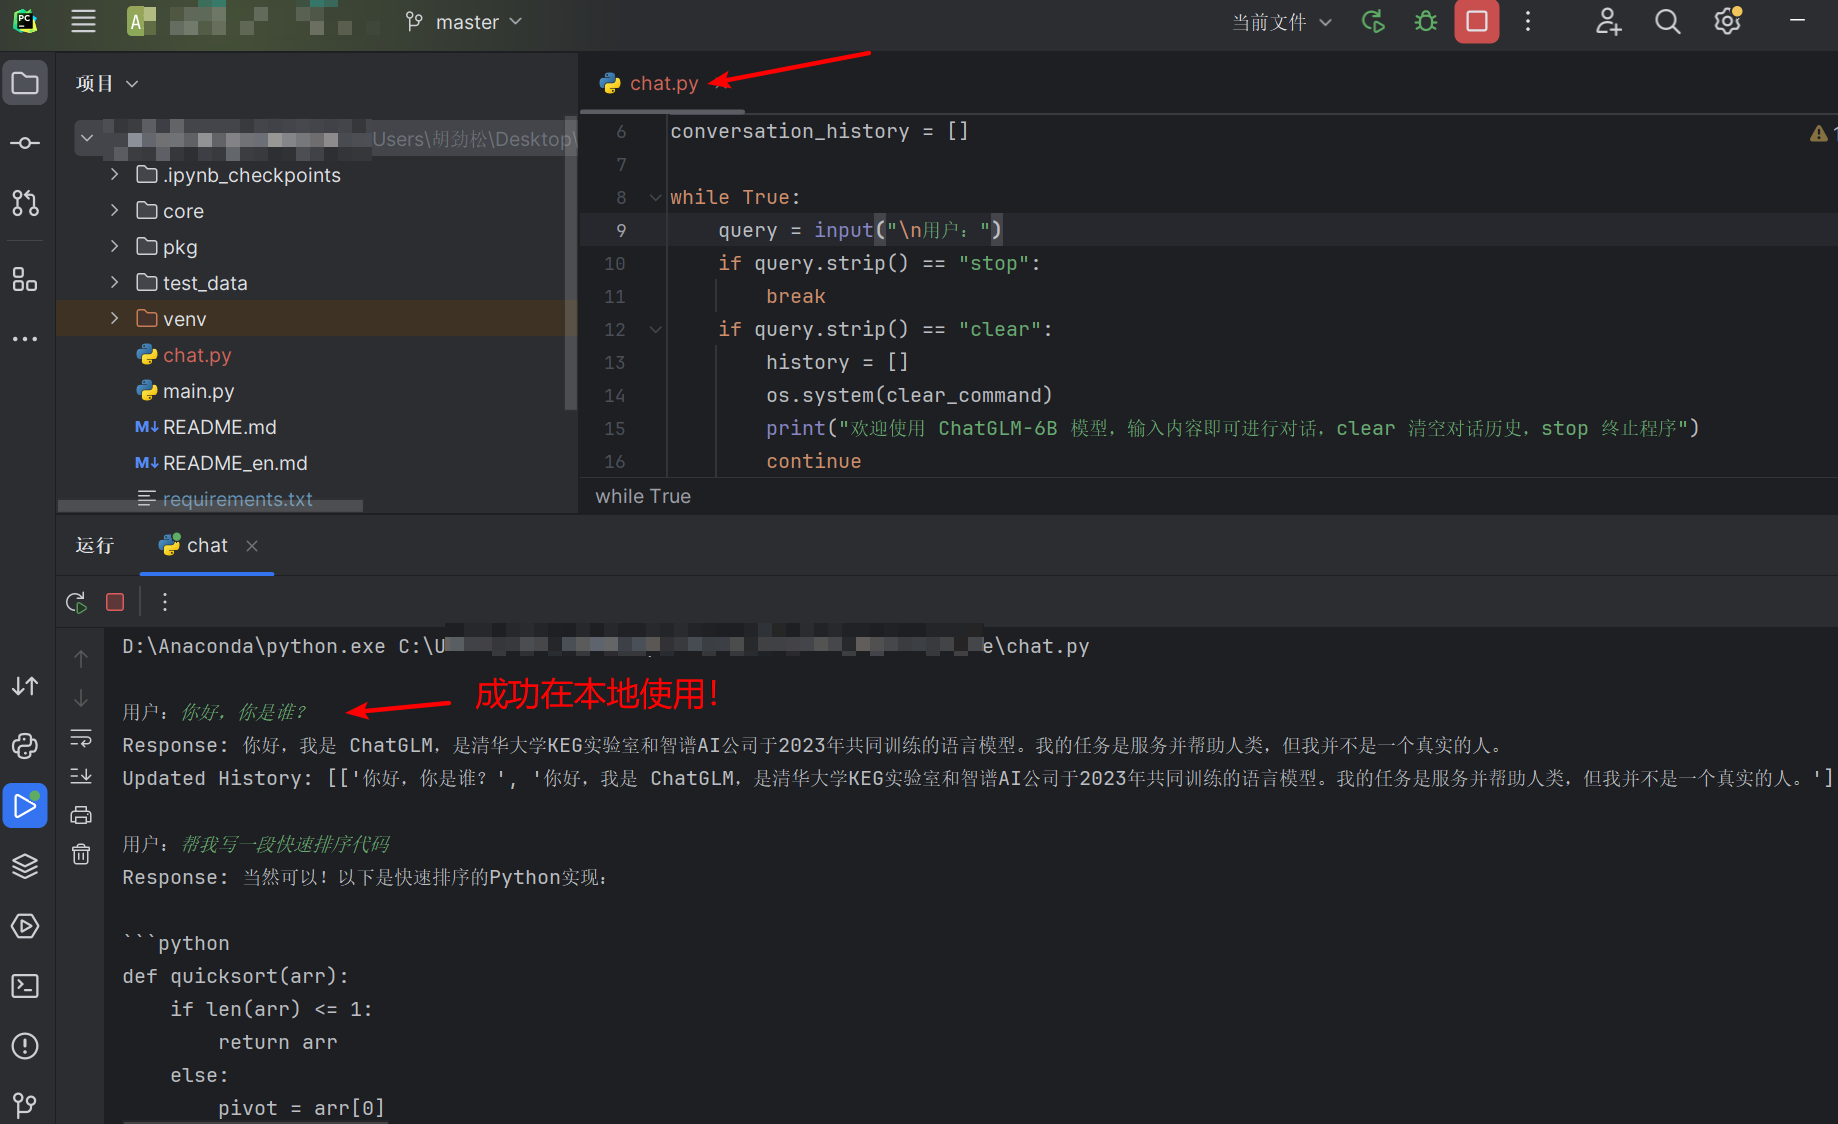Expand the test_data folder

pyautogui.click(x=114, y=283)
